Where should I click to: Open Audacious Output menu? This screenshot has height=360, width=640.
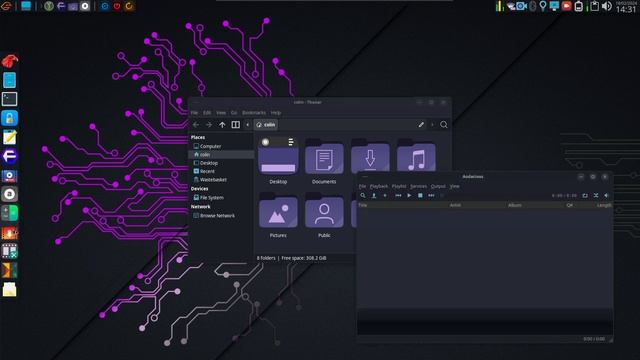438,186
